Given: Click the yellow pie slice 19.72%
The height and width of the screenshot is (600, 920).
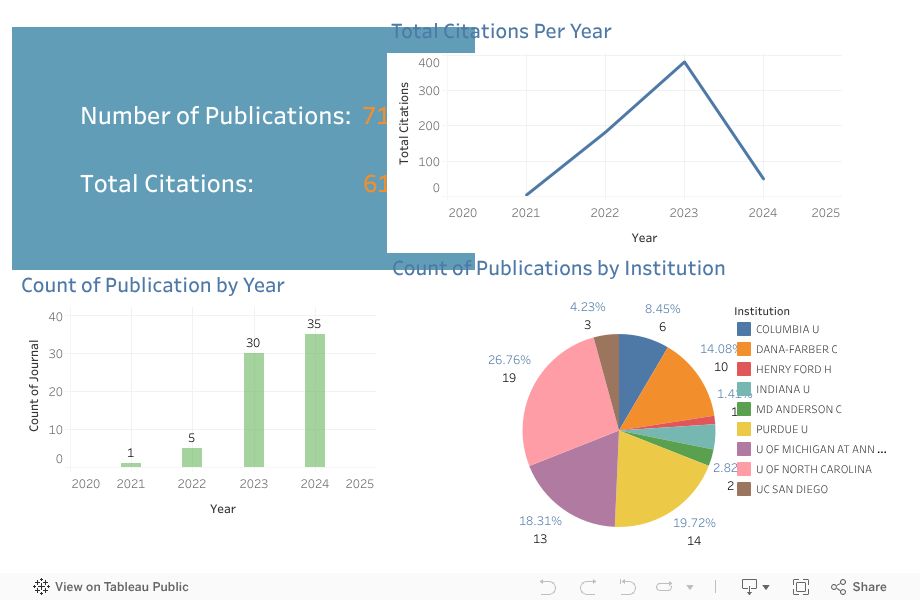Looking at the screenshot, I should 657,481.
